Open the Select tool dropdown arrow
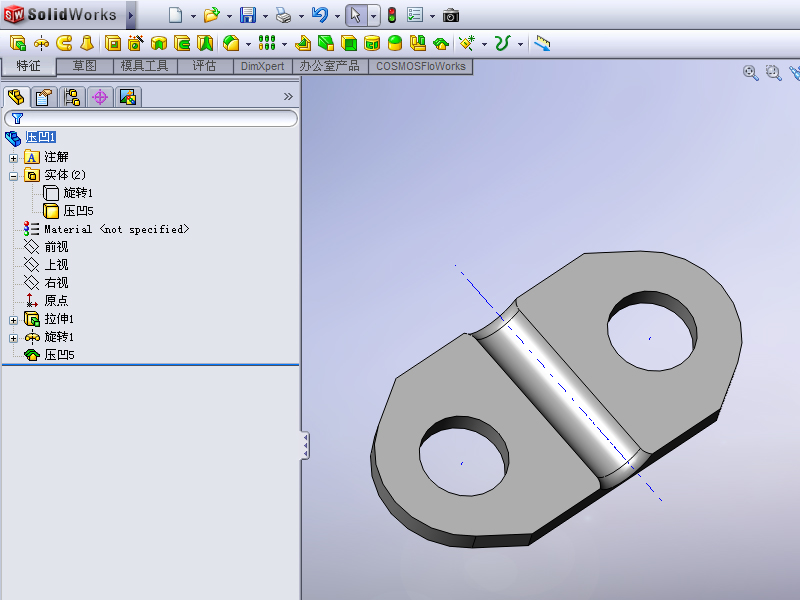 pos(373,16)
